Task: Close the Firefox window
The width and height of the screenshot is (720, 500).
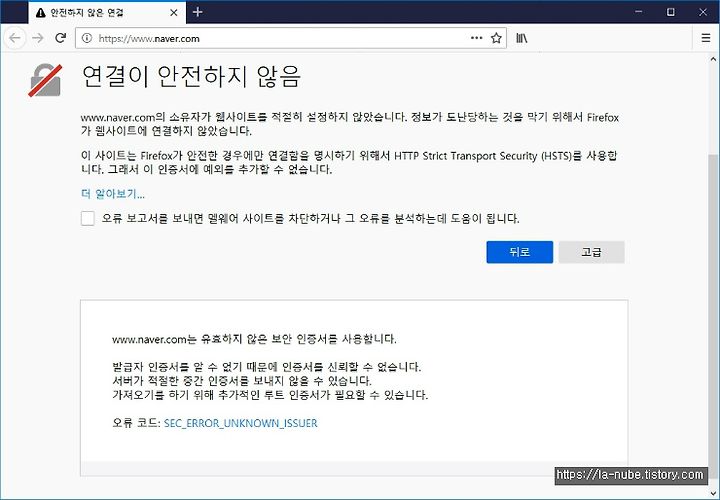Action: pyautogui.click(x=703, y=12)
